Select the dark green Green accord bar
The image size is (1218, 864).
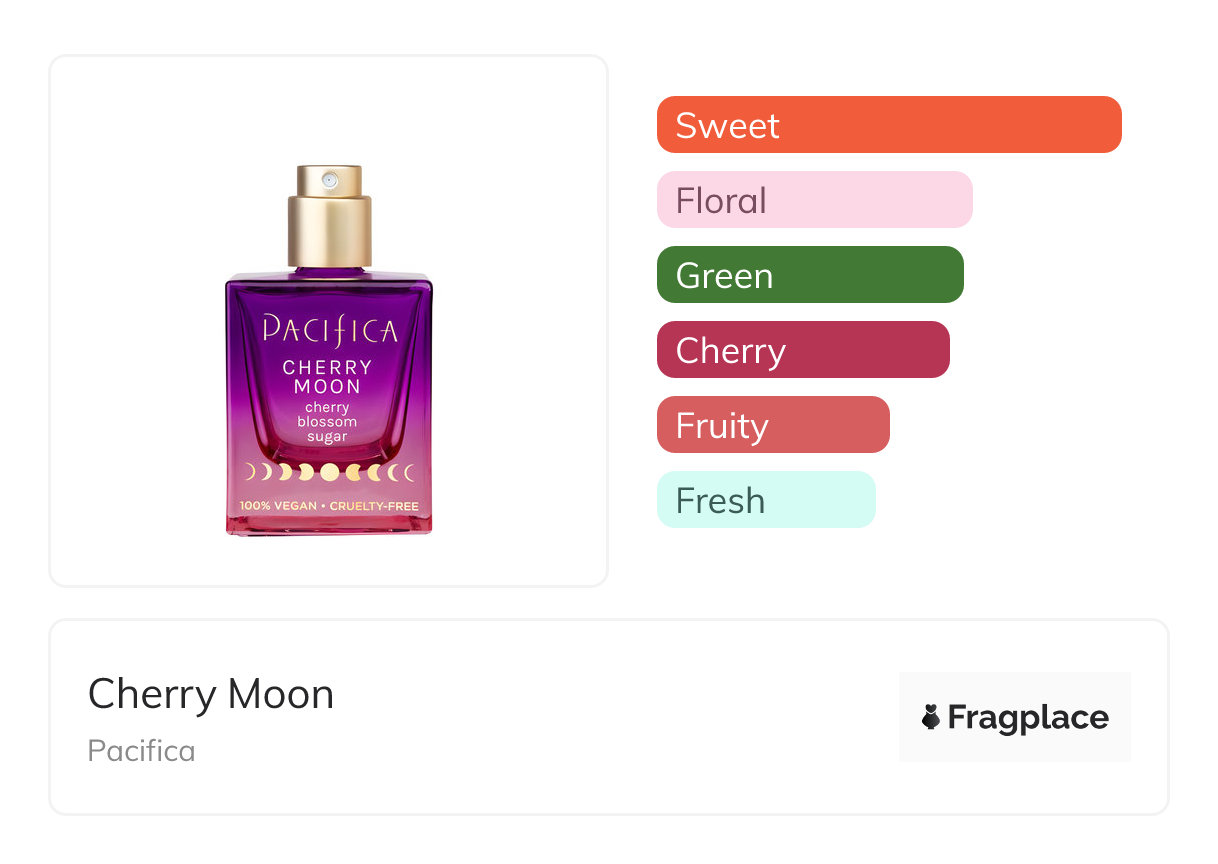[x=809, y=275]
